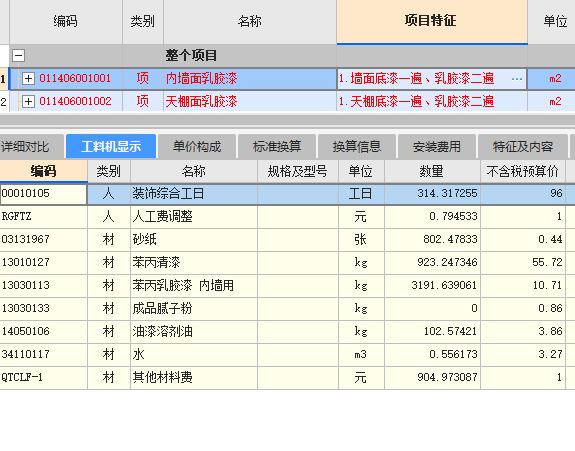Image resolution: width=575 pixels, height=451 pixels.
Task: Select row number 2 header
Action: pyautogui.click(x=4, y=101)
